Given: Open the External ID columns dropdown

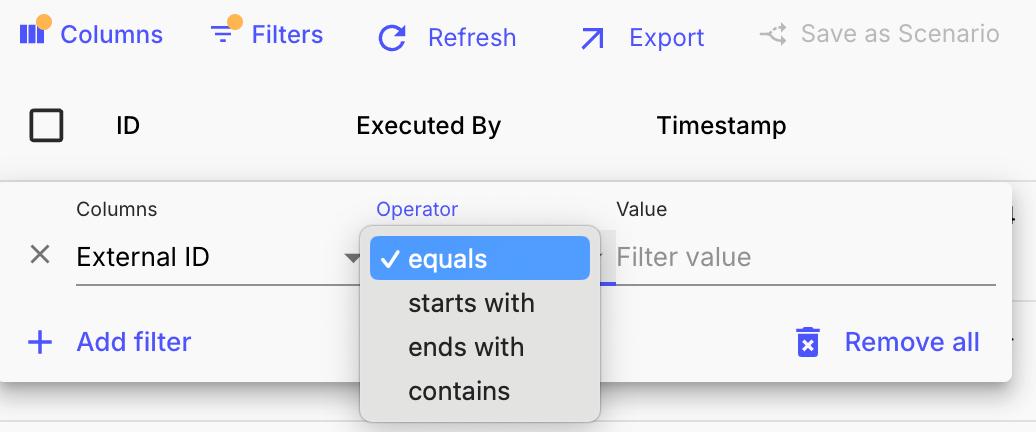Looking at the screenshot, I should (215, 258).
